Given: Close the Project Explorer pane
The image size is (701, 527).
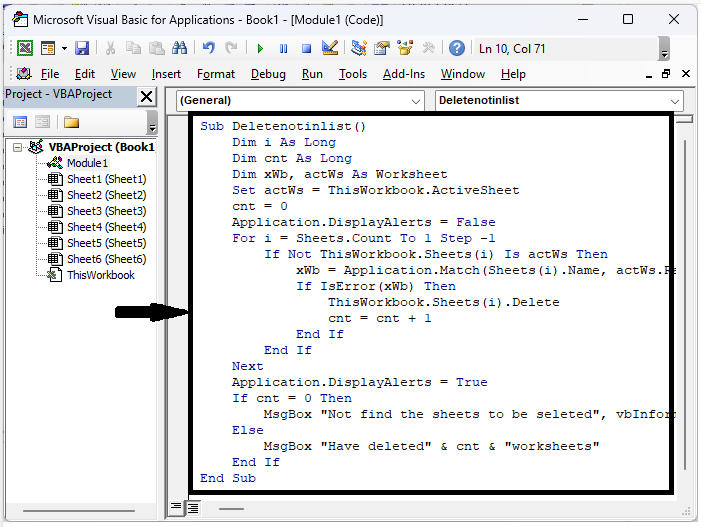Looking at the screenshot, I should [146, 96].
